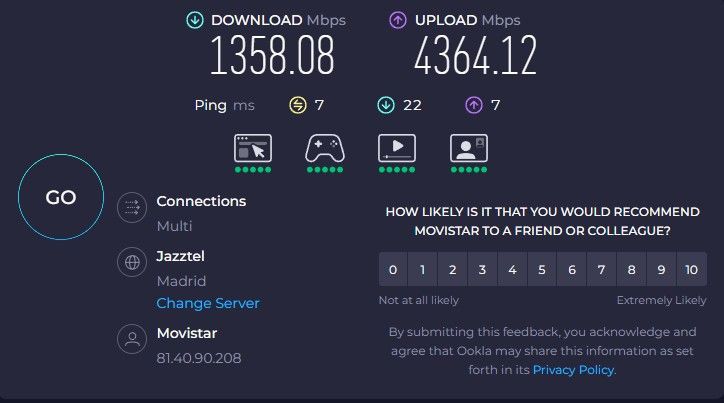
Task: Click the yellow idle ping icon
Action: coord(297,105)
